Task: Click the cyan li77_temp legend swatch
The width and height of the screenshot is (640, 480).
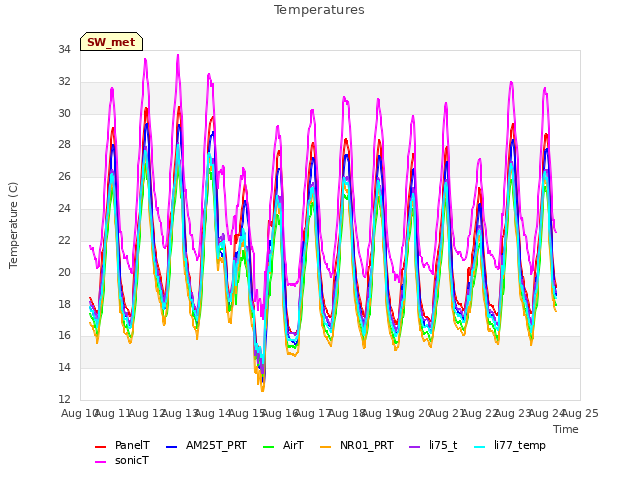Action: point(480,447)
